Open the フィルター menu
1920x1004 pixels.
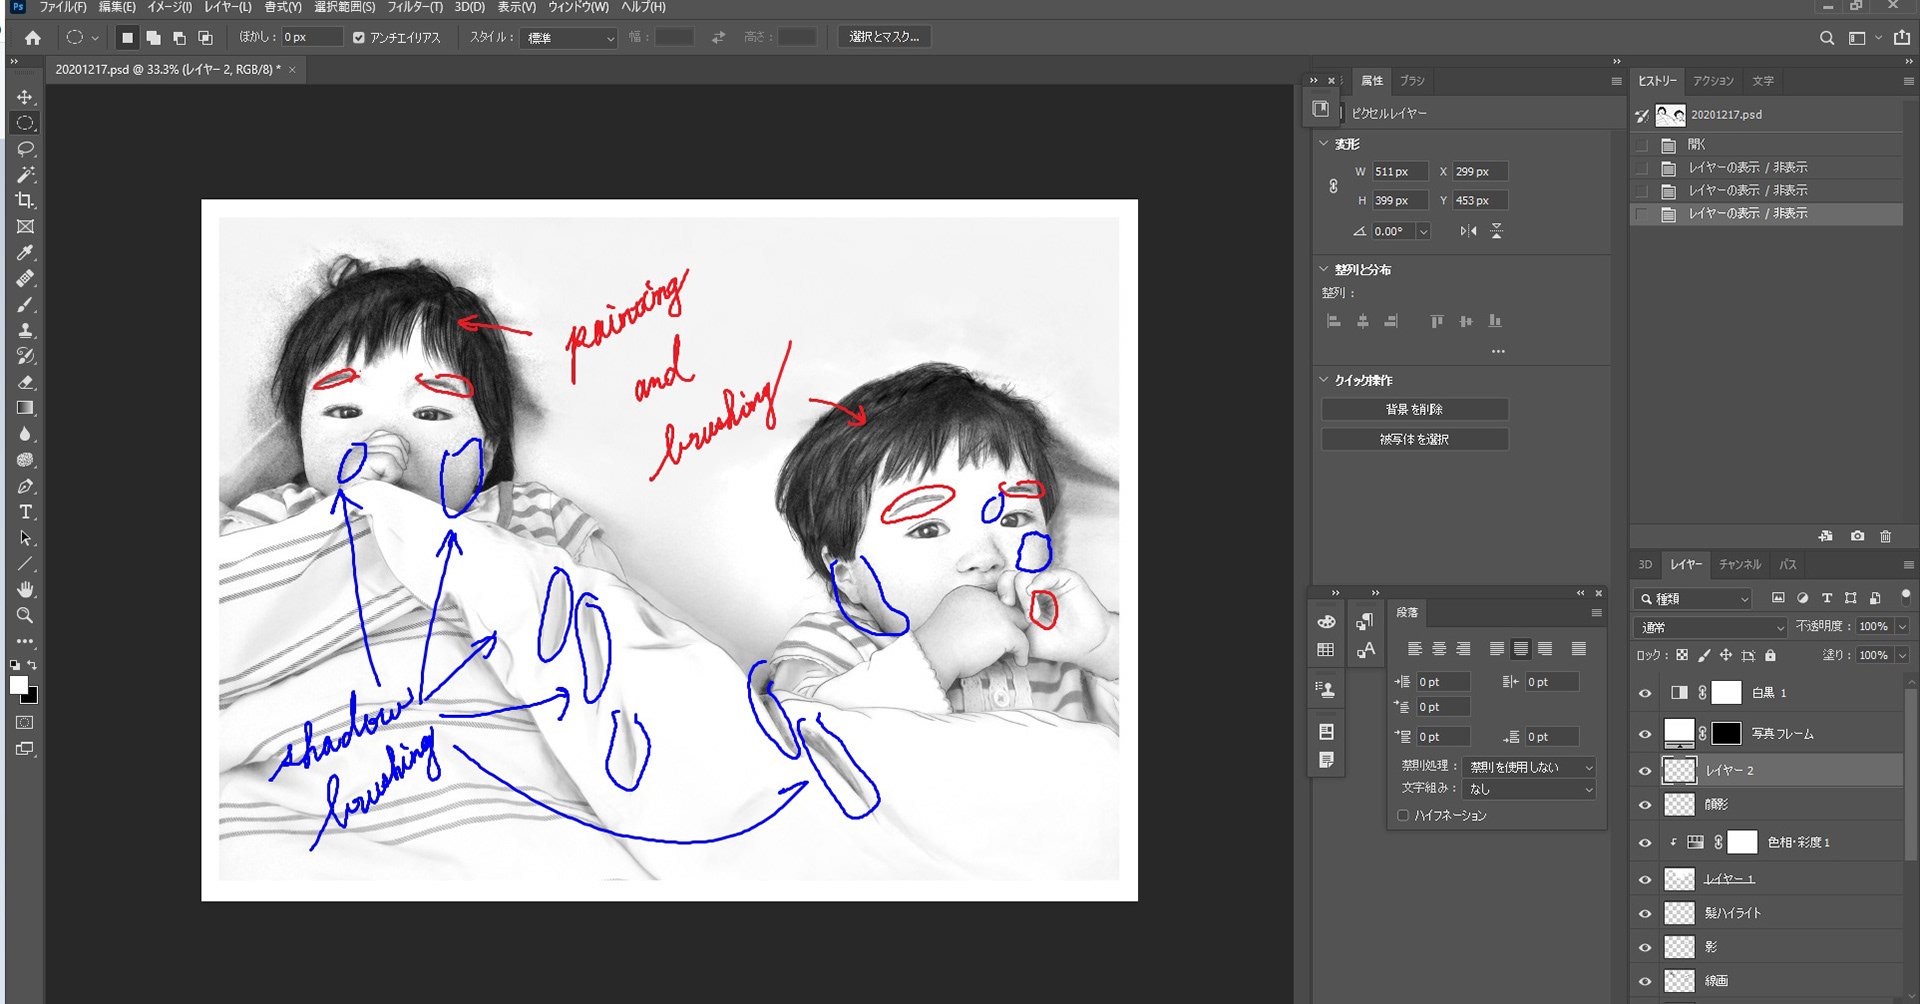415,7
